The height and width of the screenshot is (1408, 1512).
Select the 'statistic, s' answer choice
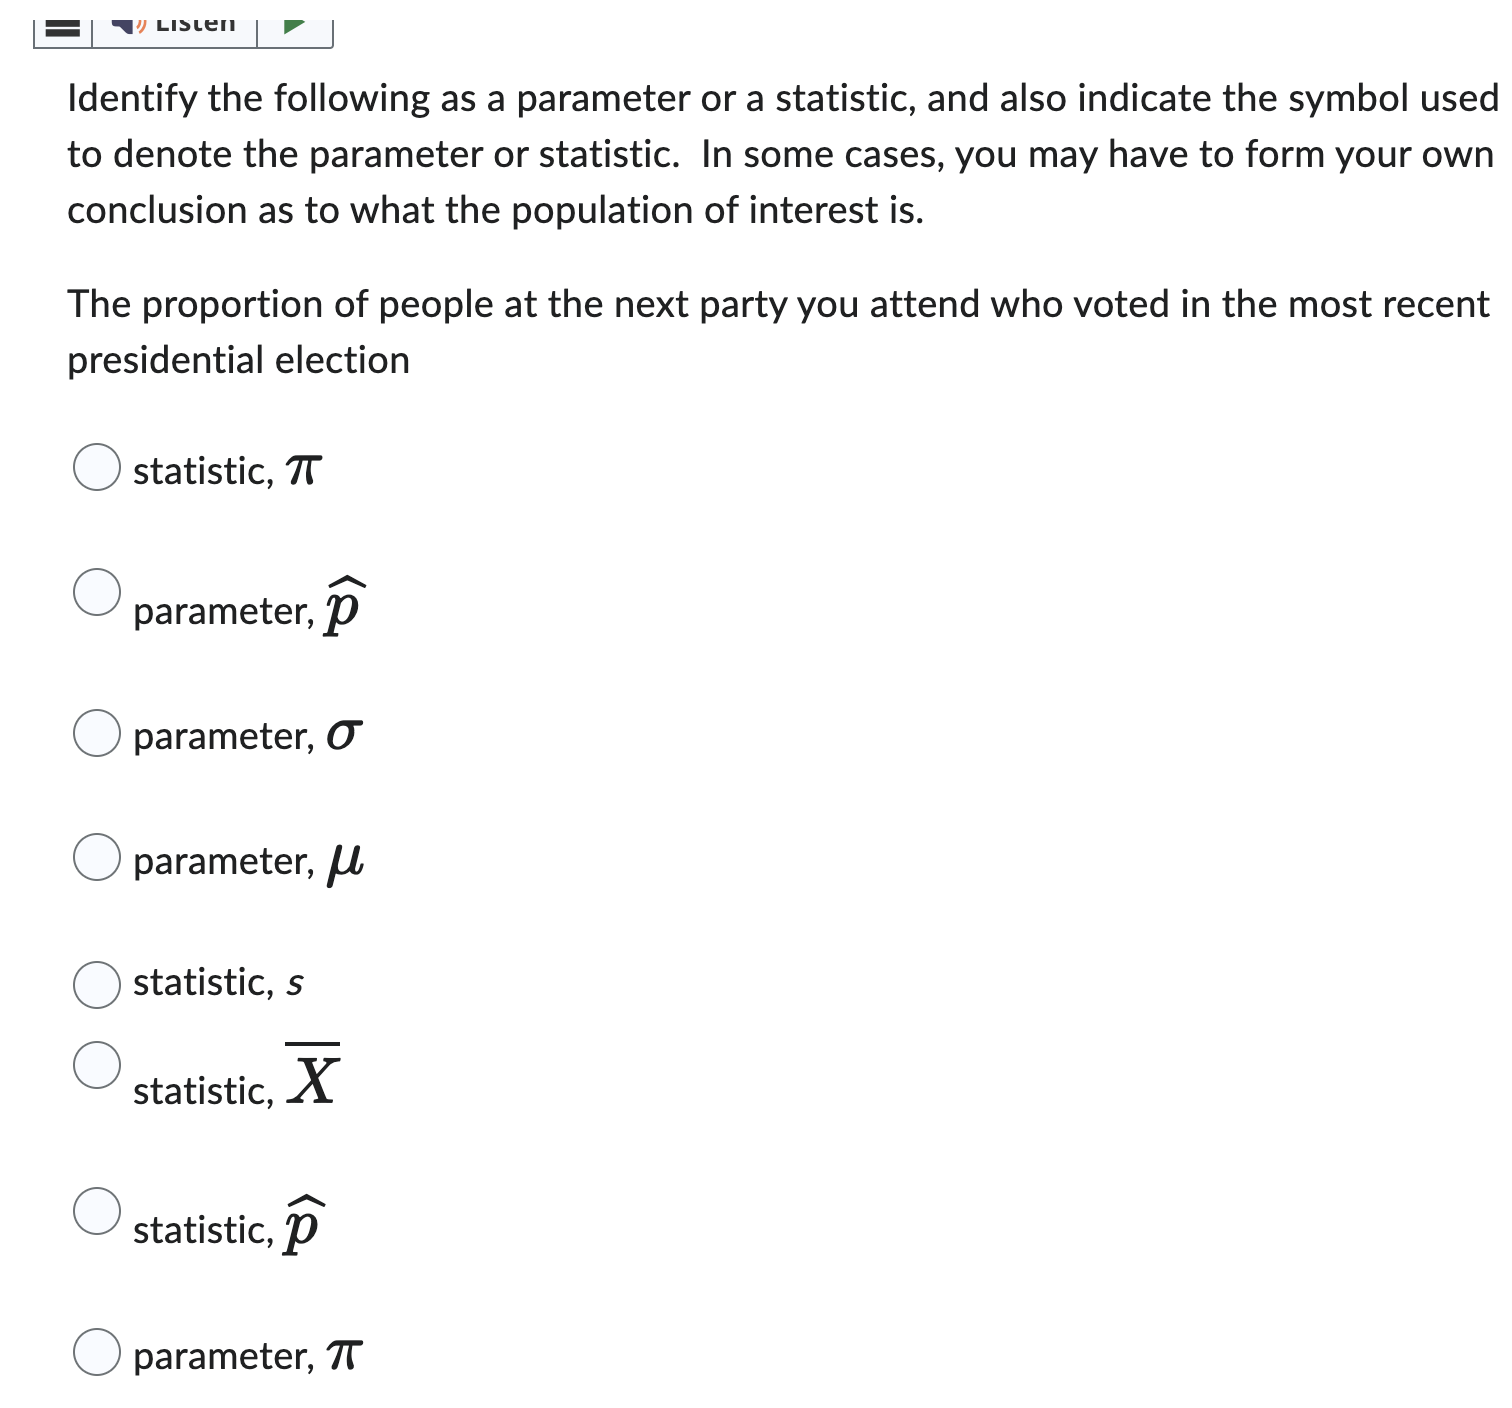pos(97,985)
